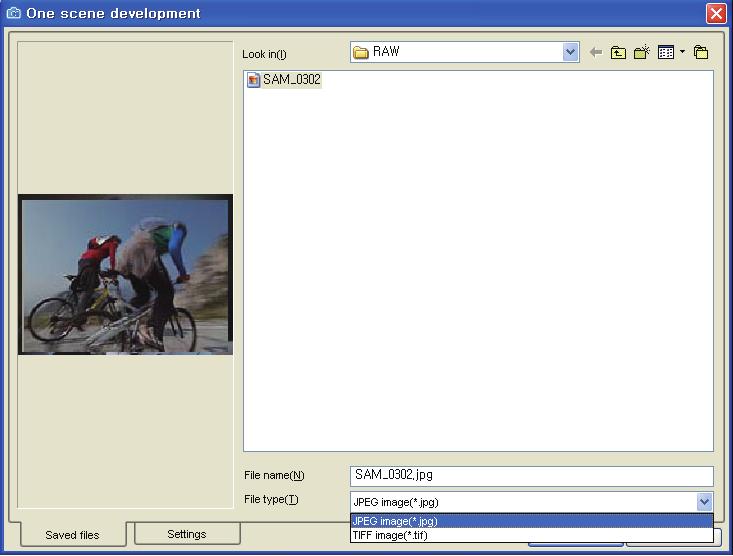733x556 pixels.
Task: Close the One scene development dialog
Action: click(x=716, y=14)
